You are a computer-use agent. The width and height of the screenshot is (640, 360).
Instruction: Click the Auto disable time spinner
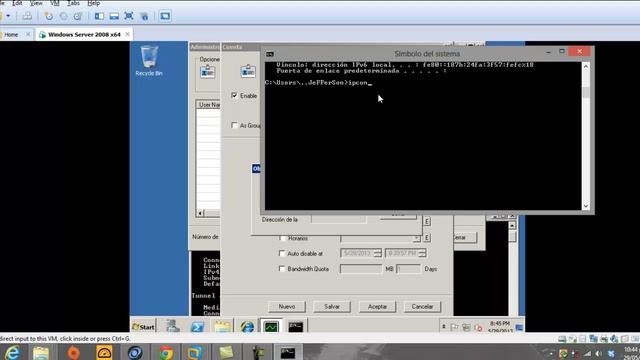point(422,253)
